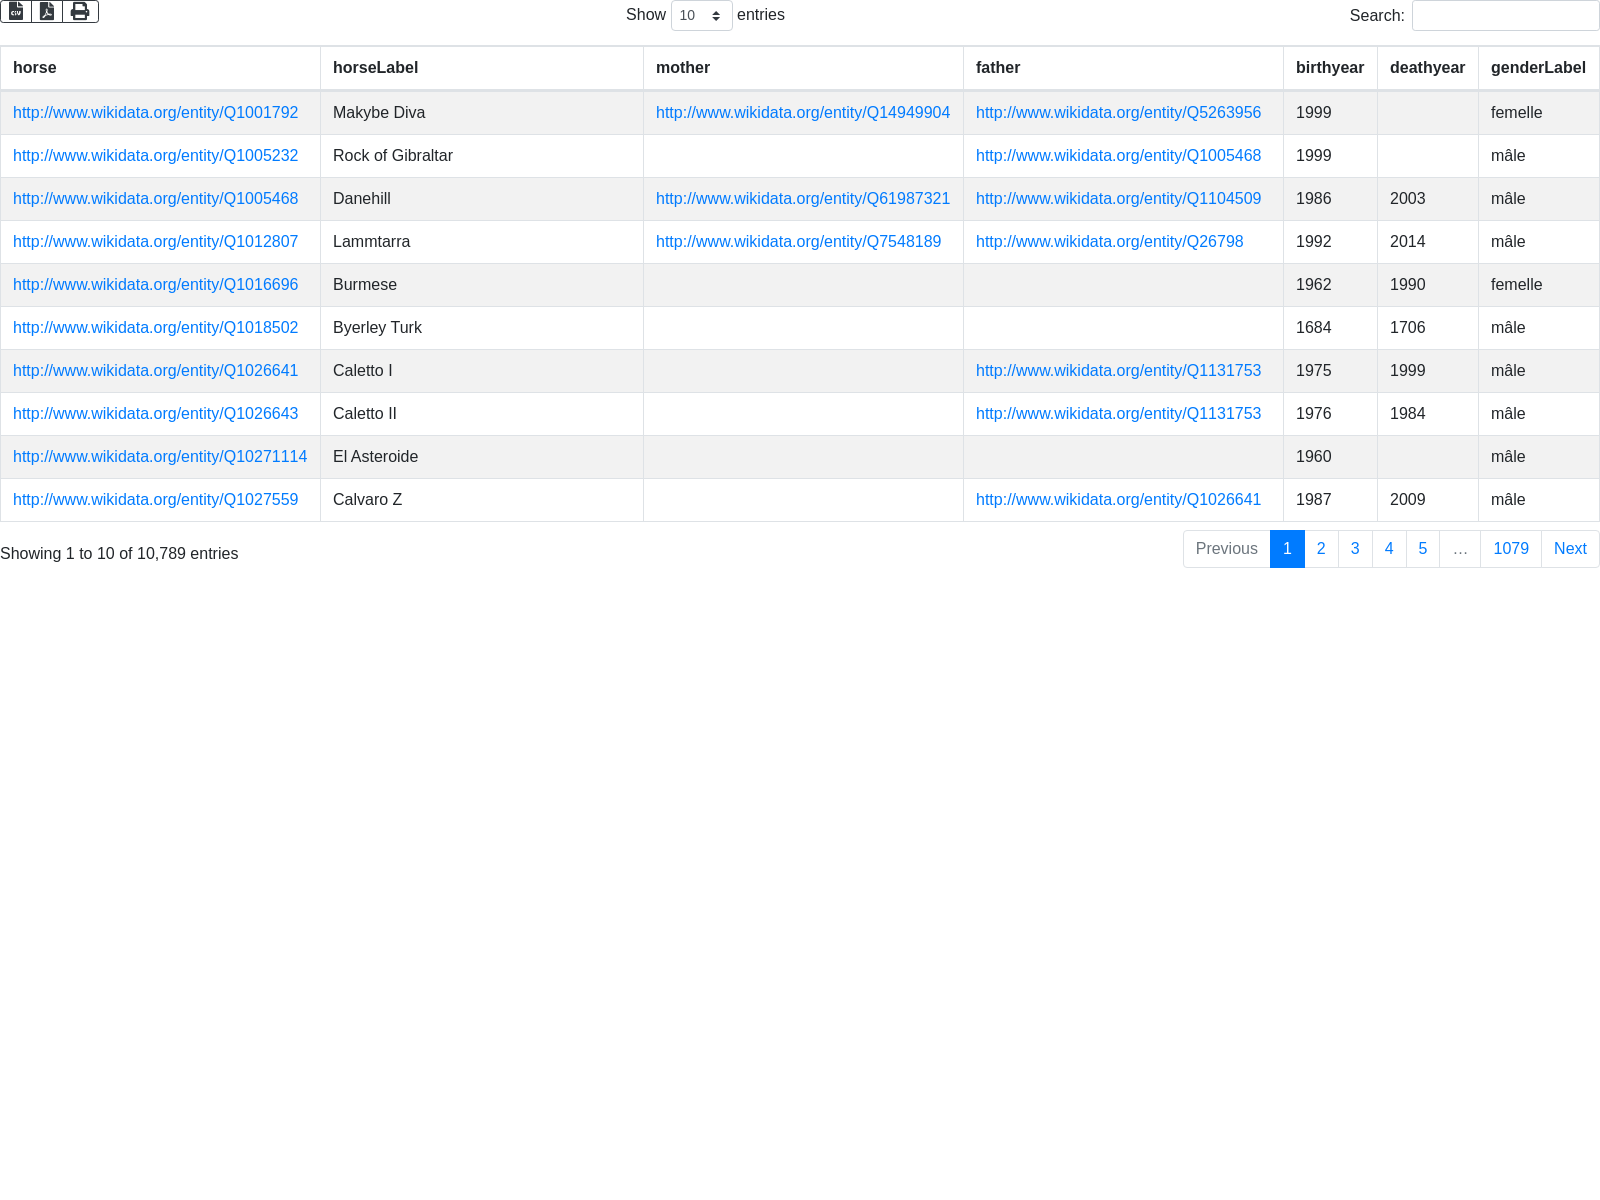Sort table by horseLabel column
The width and height of the screenshot is (1600, 1200).
(375, 68)
